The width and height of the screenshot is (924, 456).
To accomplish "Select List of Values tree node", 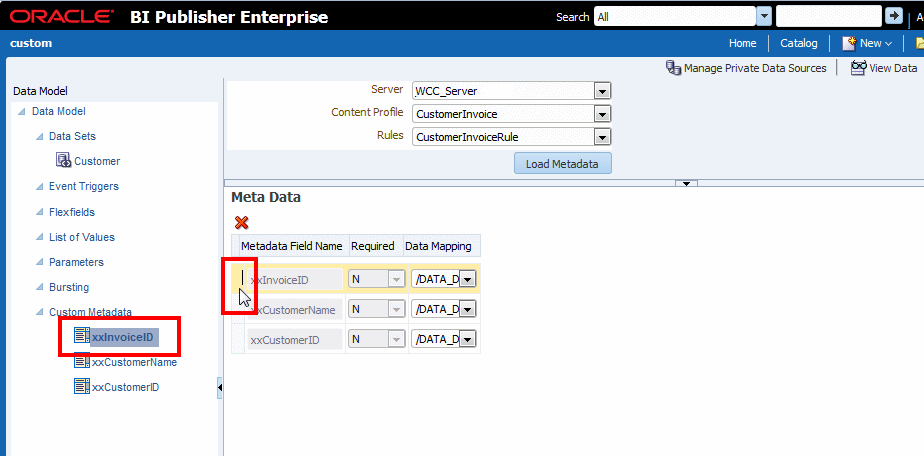I will pos(82,237).
